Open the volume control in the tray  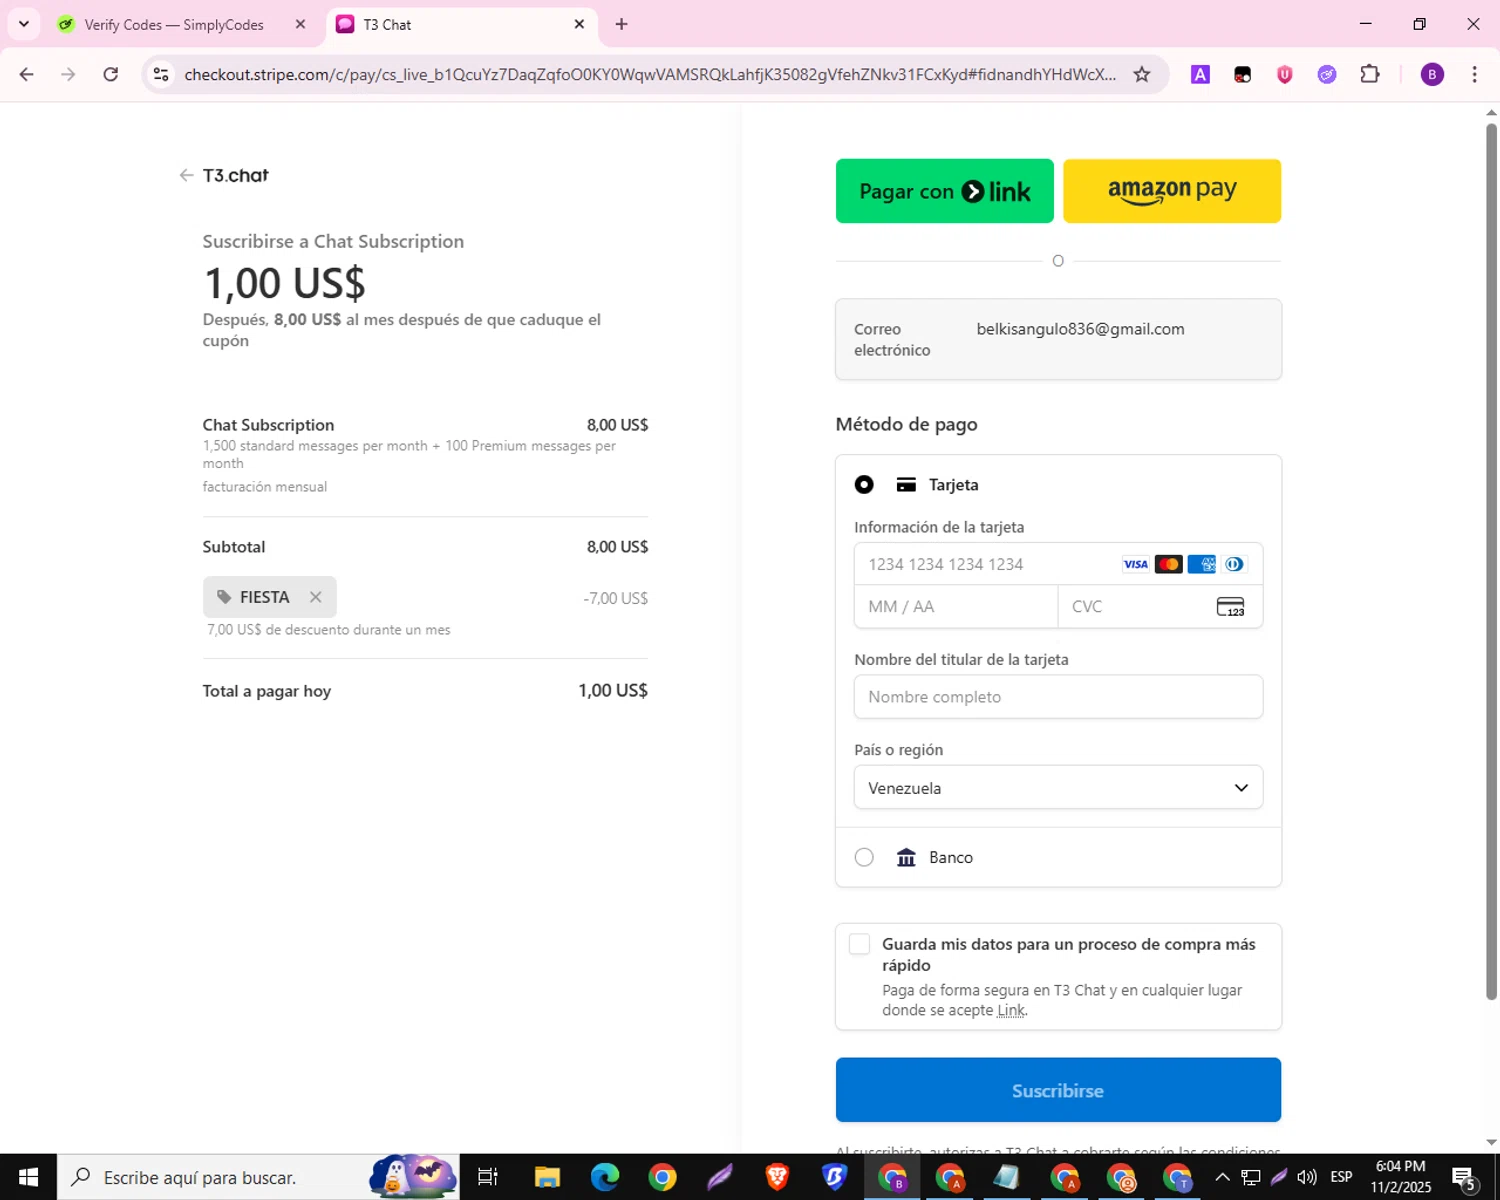click(x=1307, y=1177)
